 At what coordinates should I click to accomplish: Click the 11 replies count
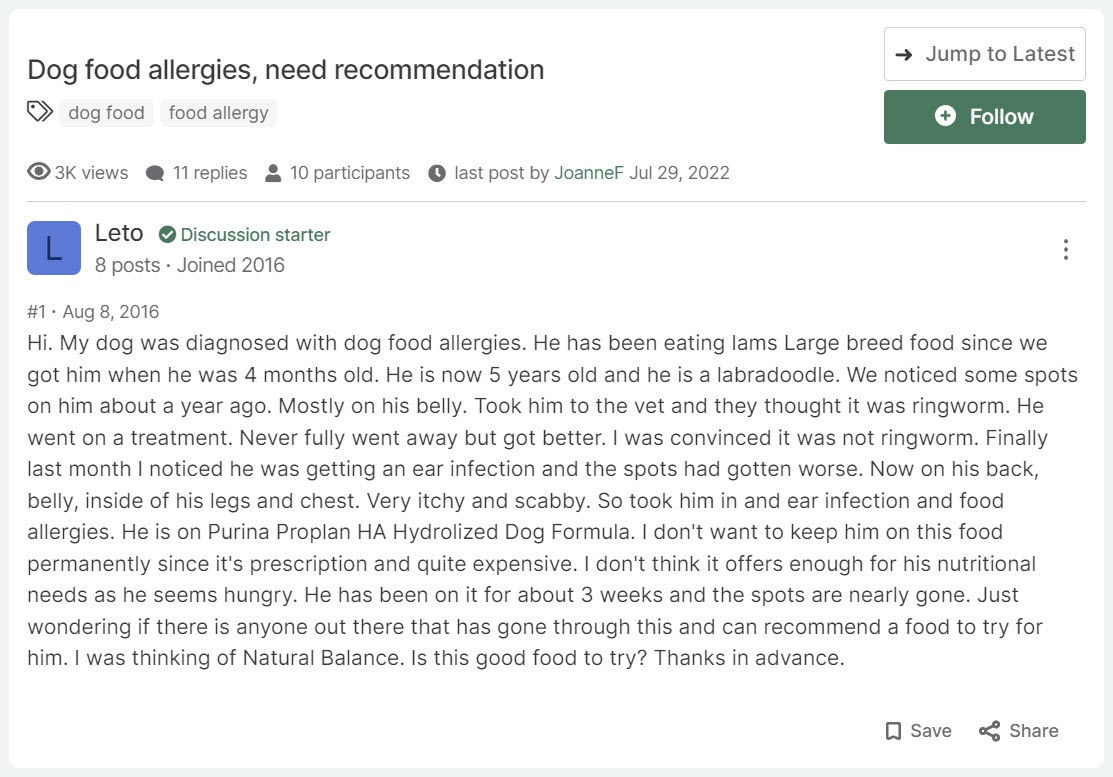pyautogui.click(x=210, y=173)
